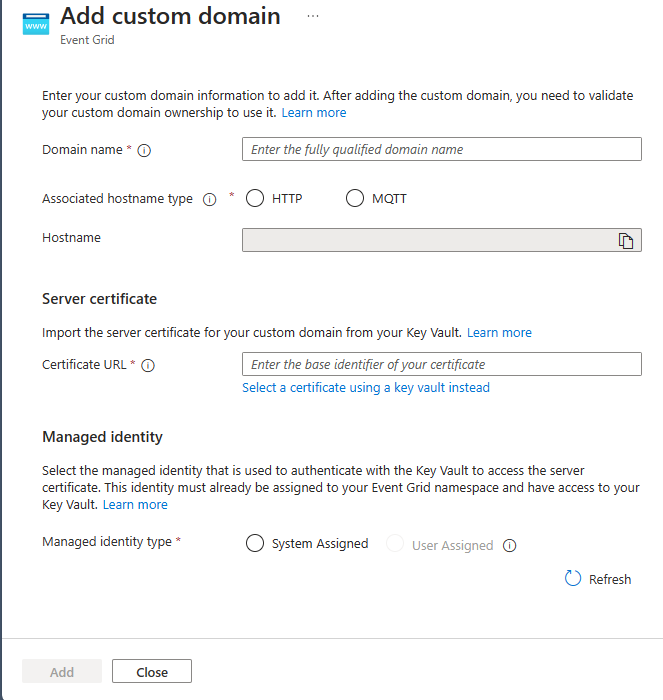The image size is (663, 700).
Task: Open Learn more about custom domain validation
Action: (x=314, y=113)
